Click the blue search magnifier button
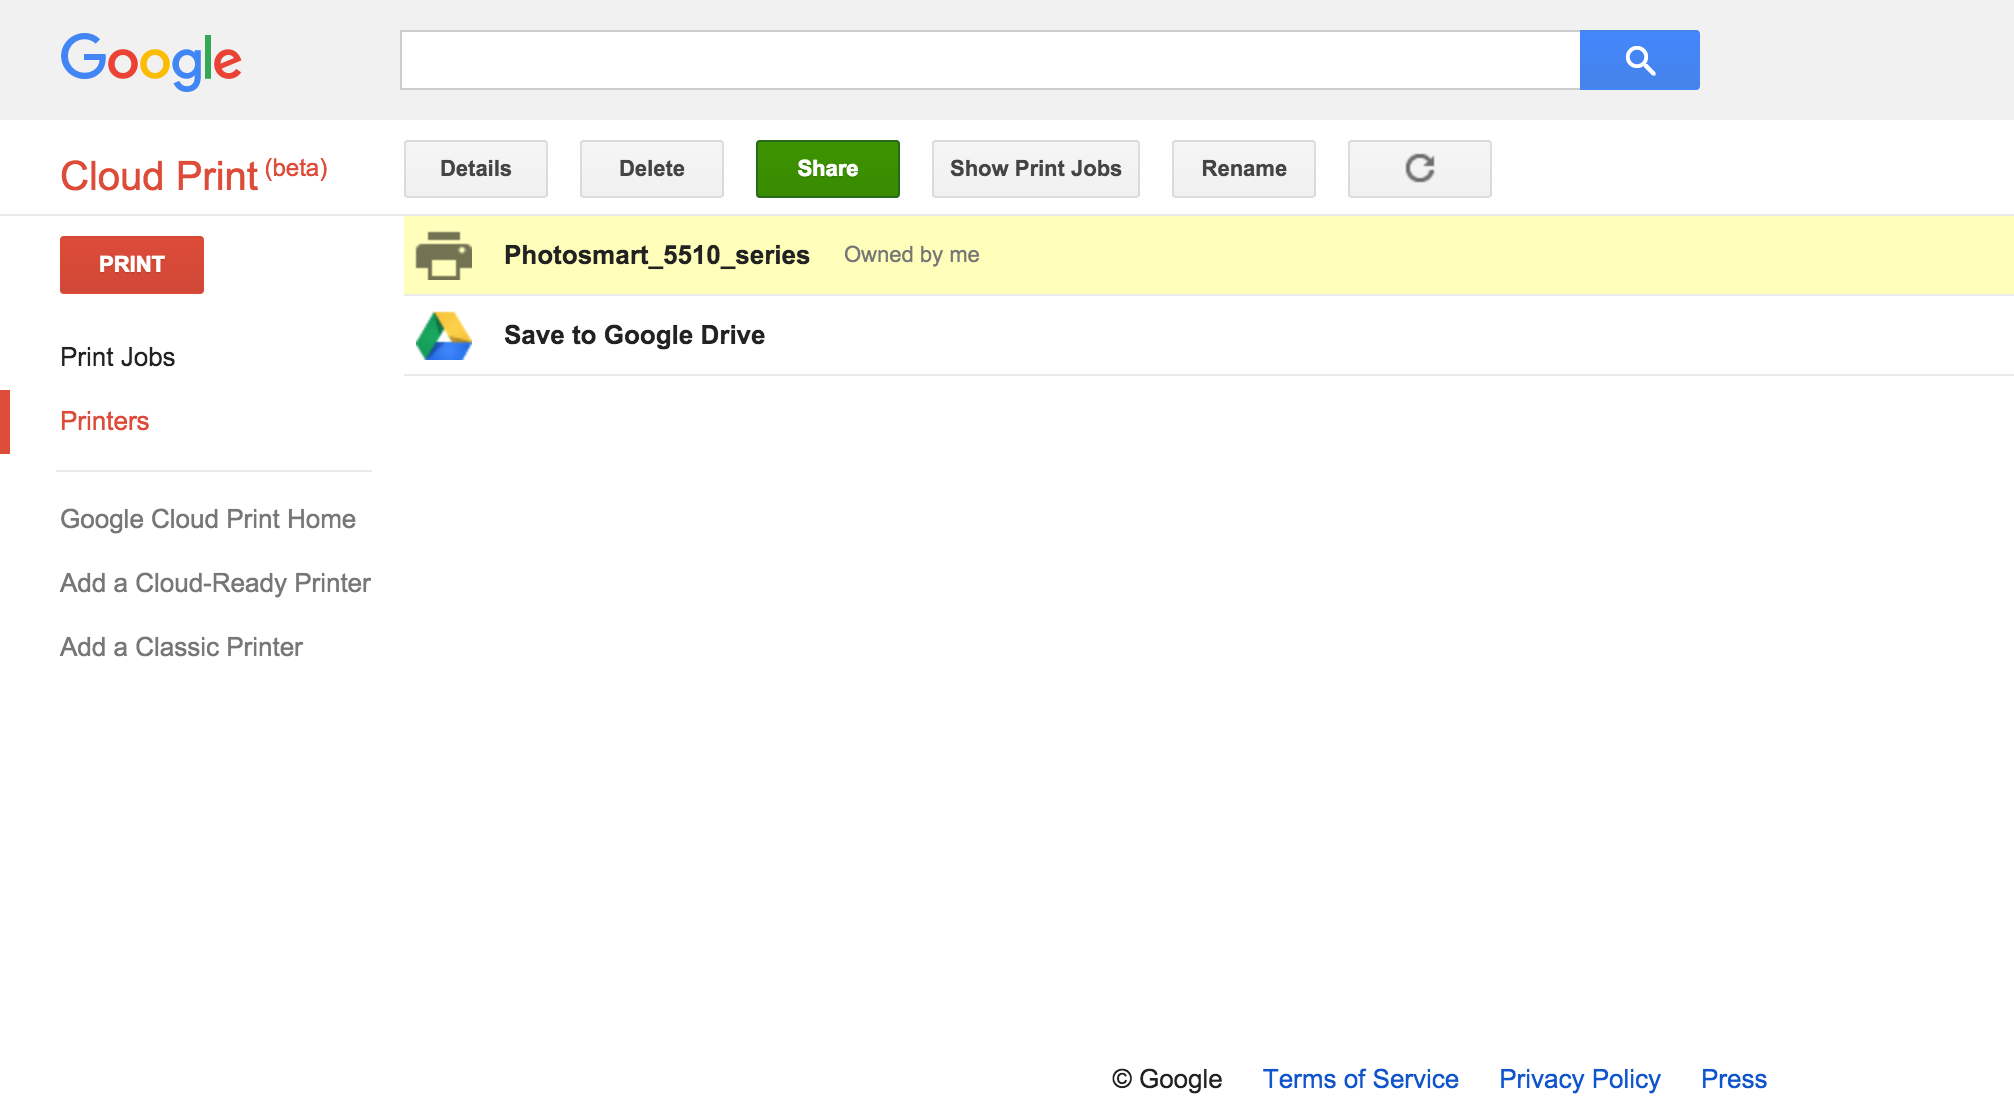This screenshot has width=2014, height=1120. (x=1639, y=60)
